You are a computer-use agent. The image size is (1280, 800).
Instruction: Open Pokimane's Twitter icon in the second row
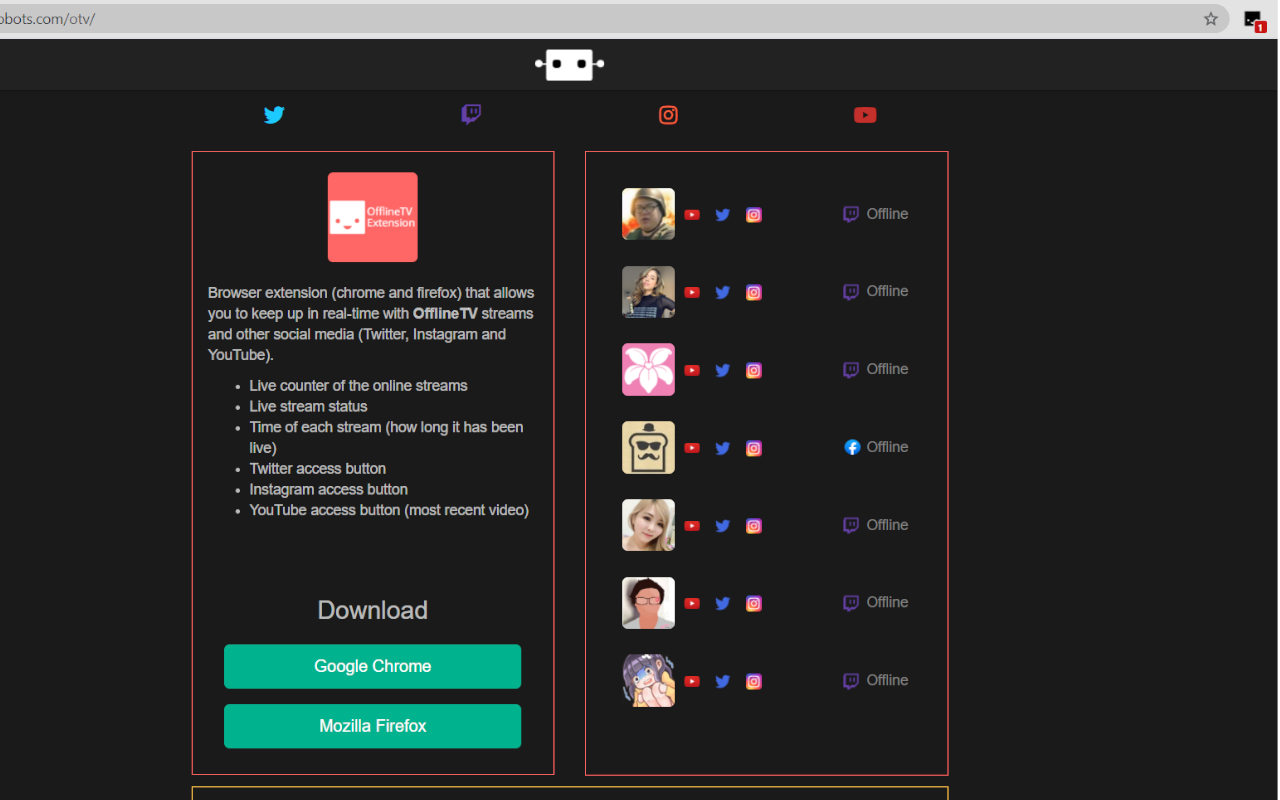point(722,292)
